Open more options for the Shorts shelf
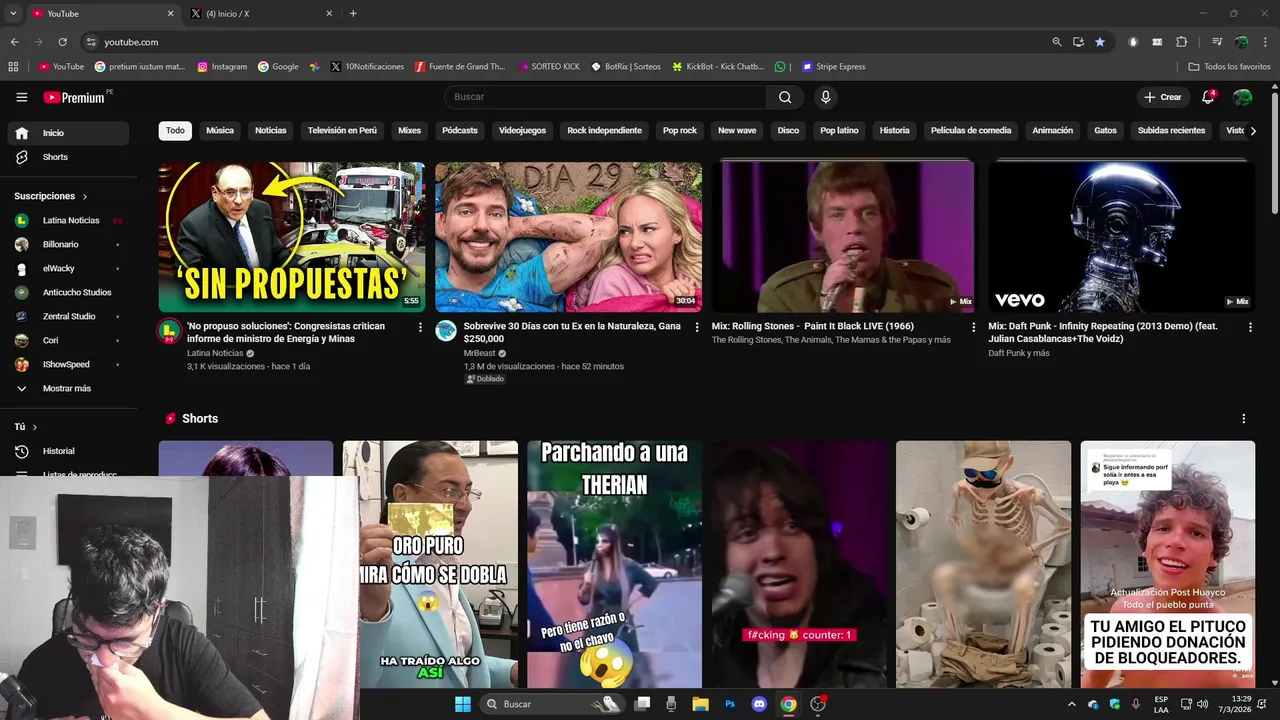The height and width of the screenshot is (720, 1280). click(x=1244, y=419)
